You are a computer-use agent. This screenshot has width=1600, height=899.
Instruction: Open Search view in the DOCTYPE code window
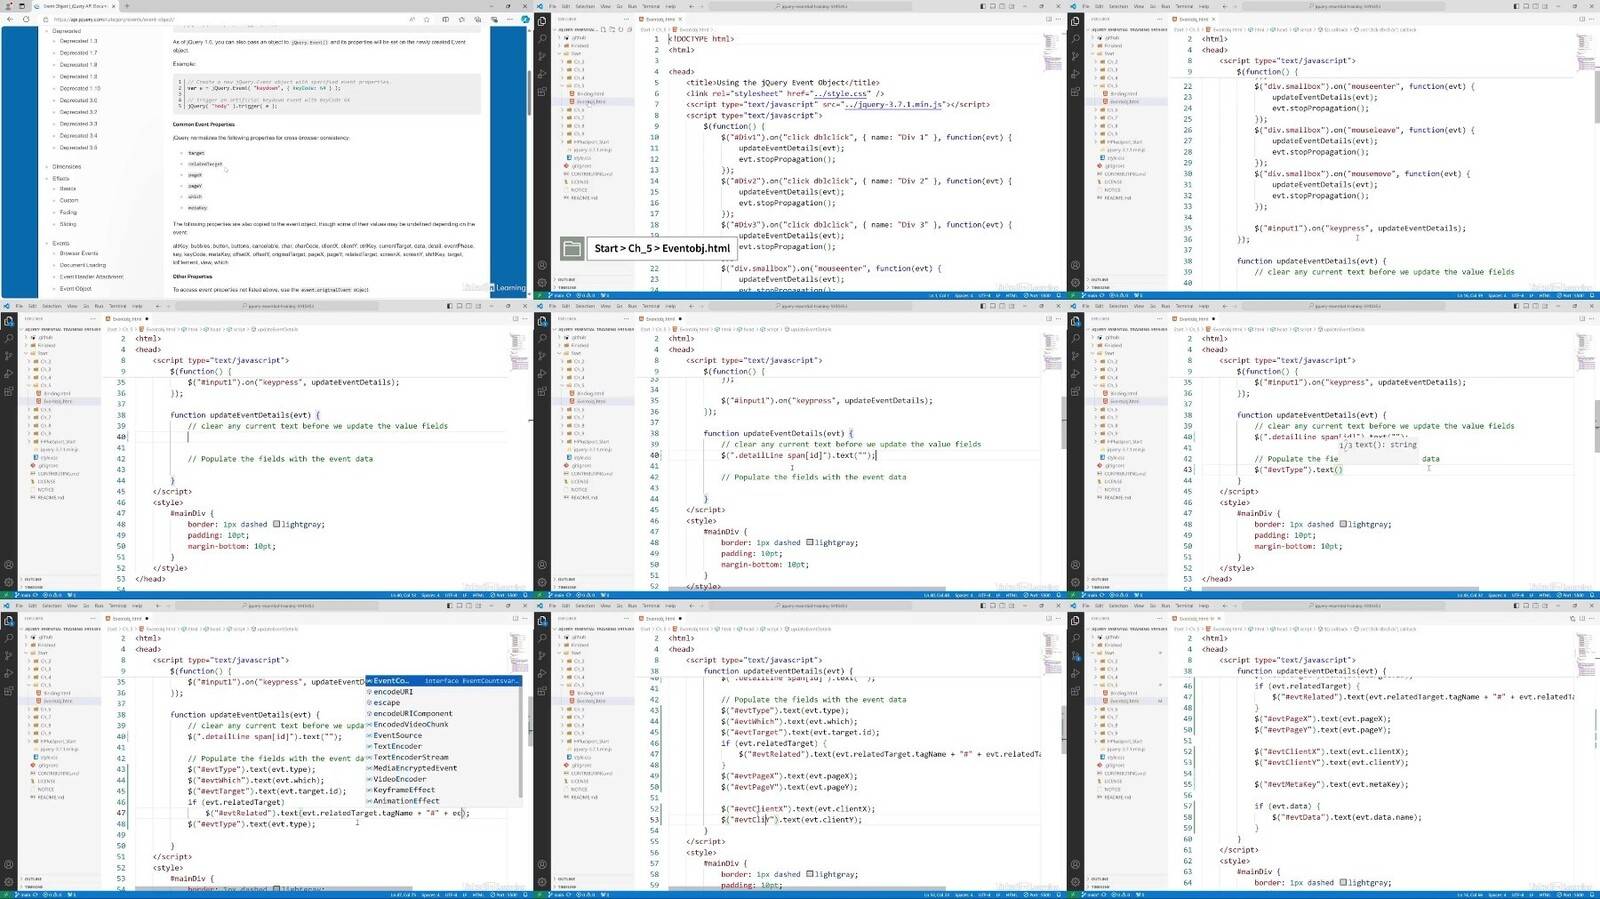pos(542,38)
